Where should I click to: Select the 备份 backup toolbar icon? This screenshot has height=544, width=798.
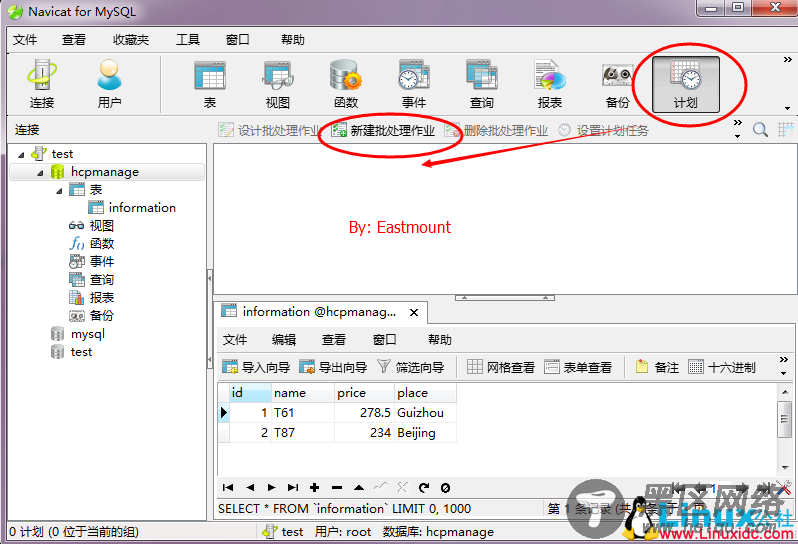click(617, 84)
